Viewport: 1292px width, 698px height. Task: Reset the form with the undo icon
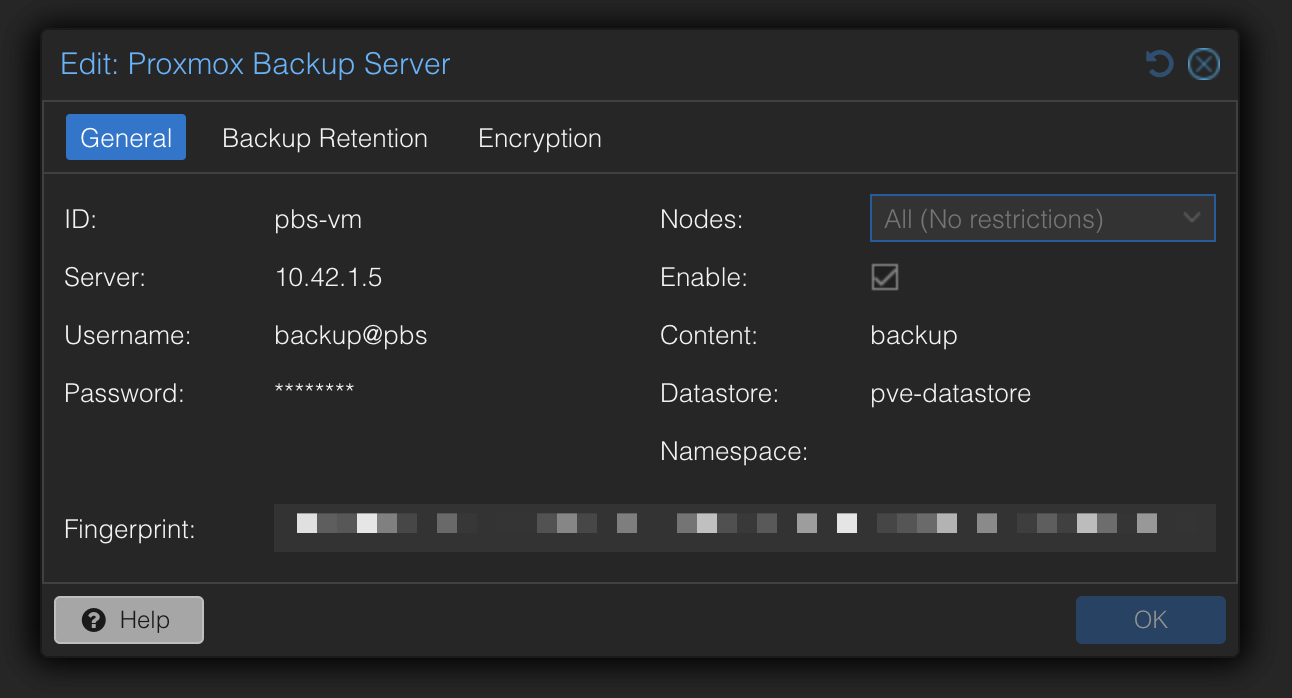coord(1159,65)
